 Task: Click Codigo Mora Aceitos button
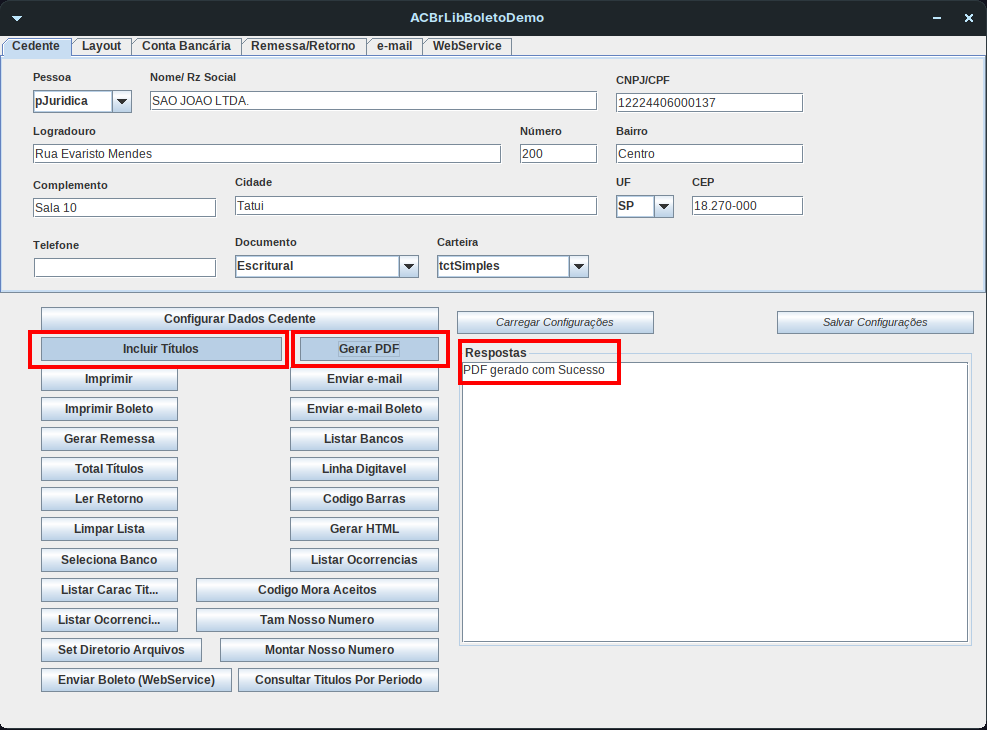pos(317,590)
